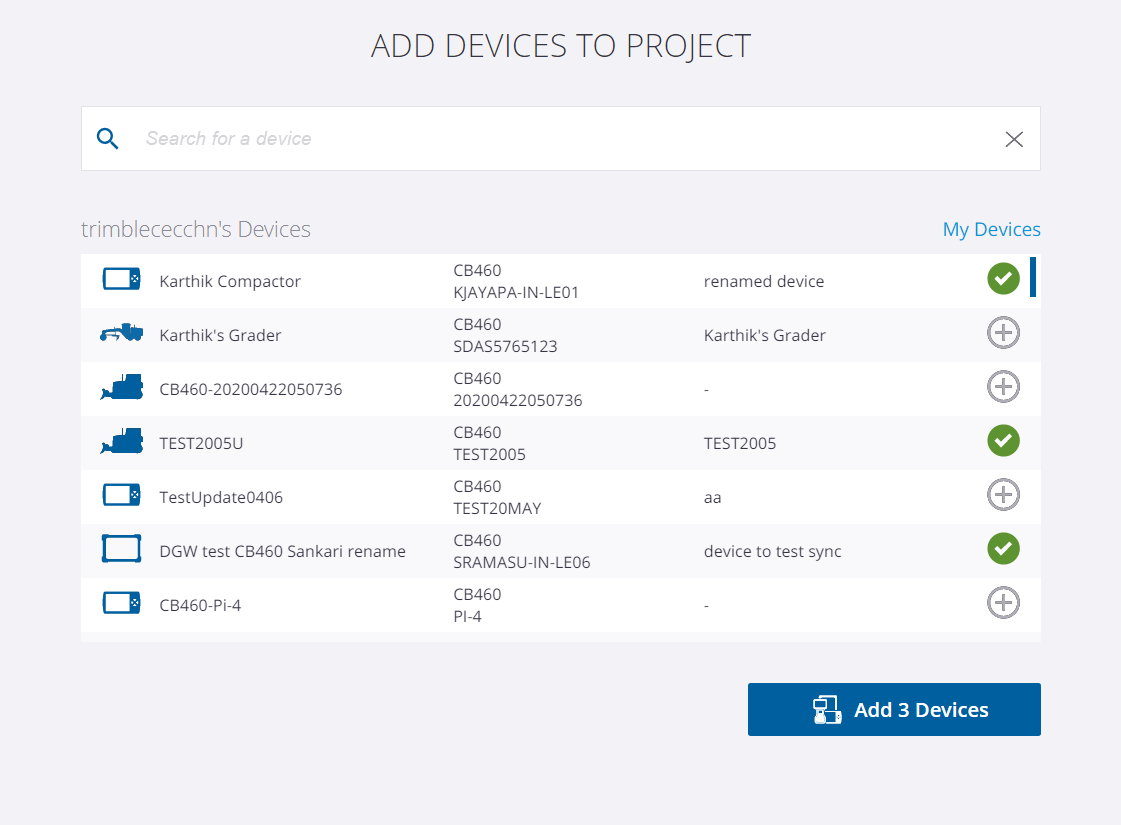Select the CB460-Pi-4 device name
Image resolution: width=1121 pixels, height=825 pixels.
pos(200,606)
